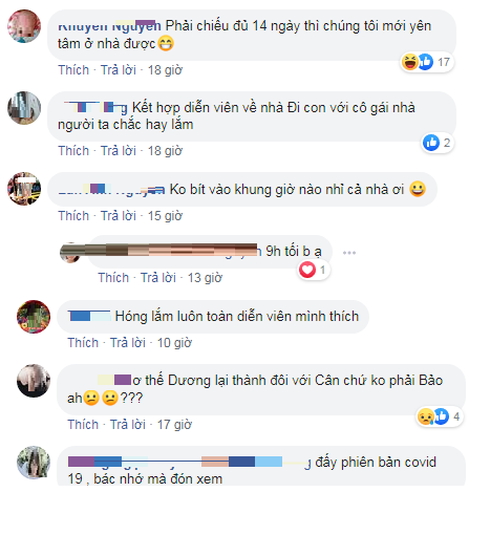Viewport: 490px width, 535px height.
Task: Like the 9h tối reply
Action: [x=113, y=278]
